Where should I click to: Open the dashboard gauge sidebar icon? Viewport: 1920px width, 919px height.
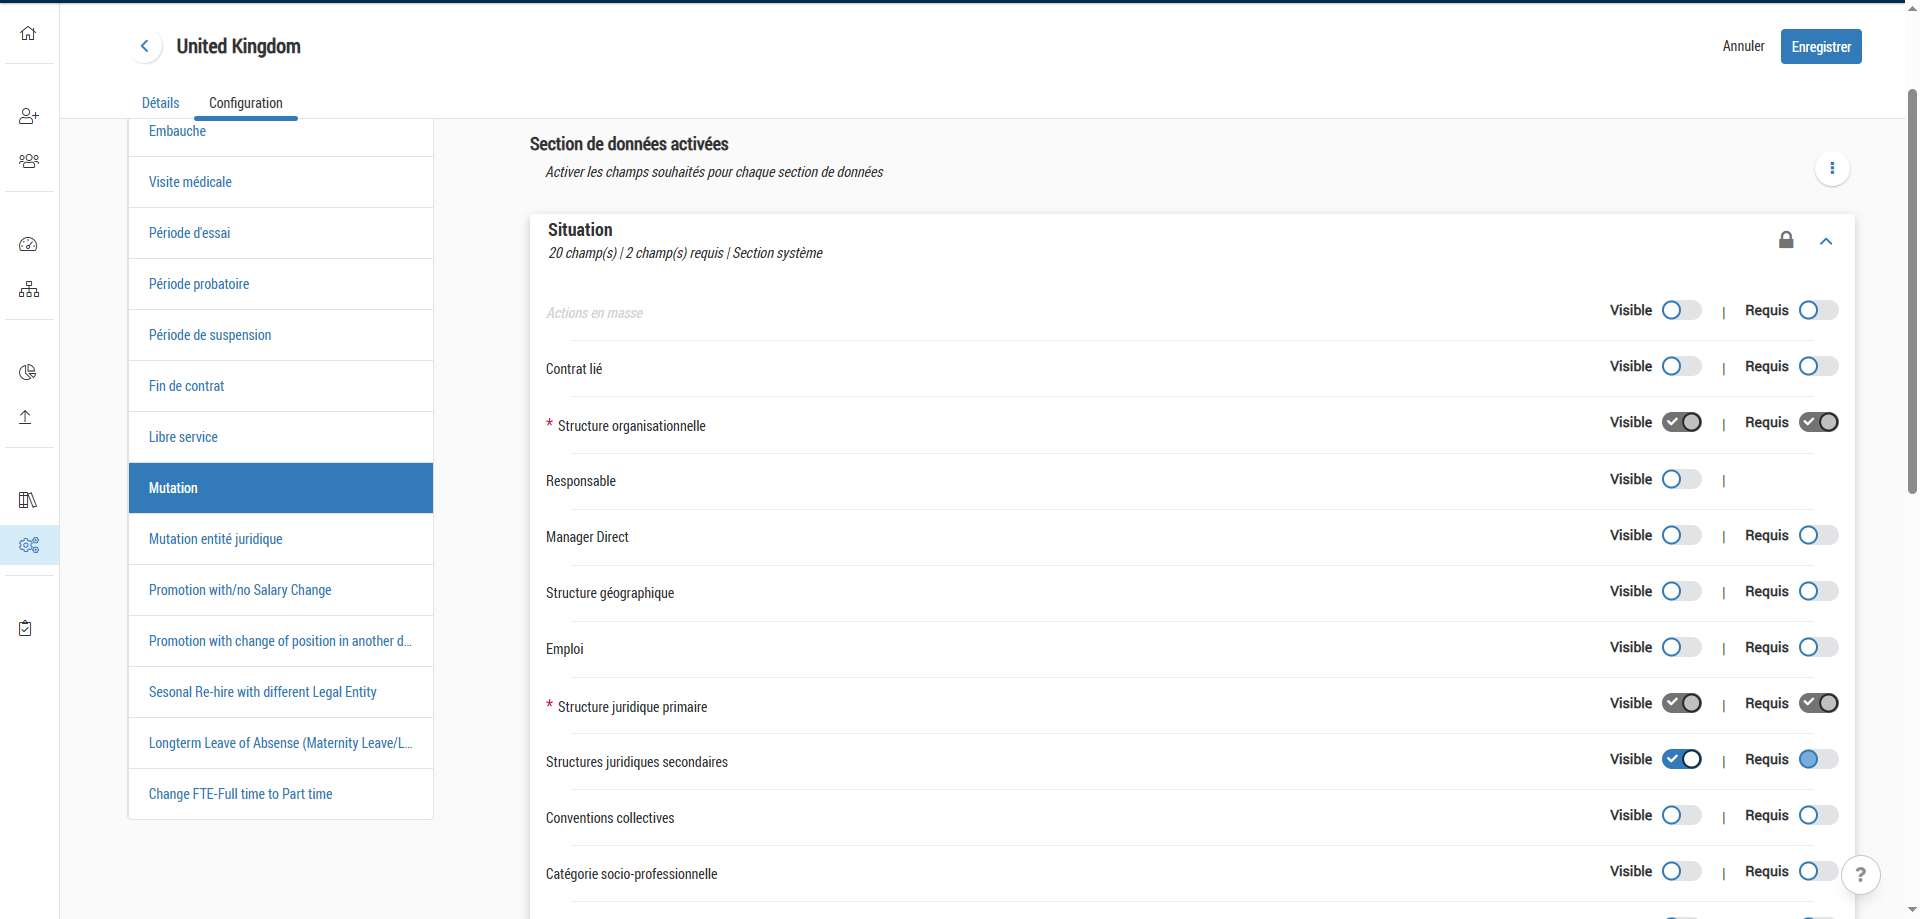28,245
